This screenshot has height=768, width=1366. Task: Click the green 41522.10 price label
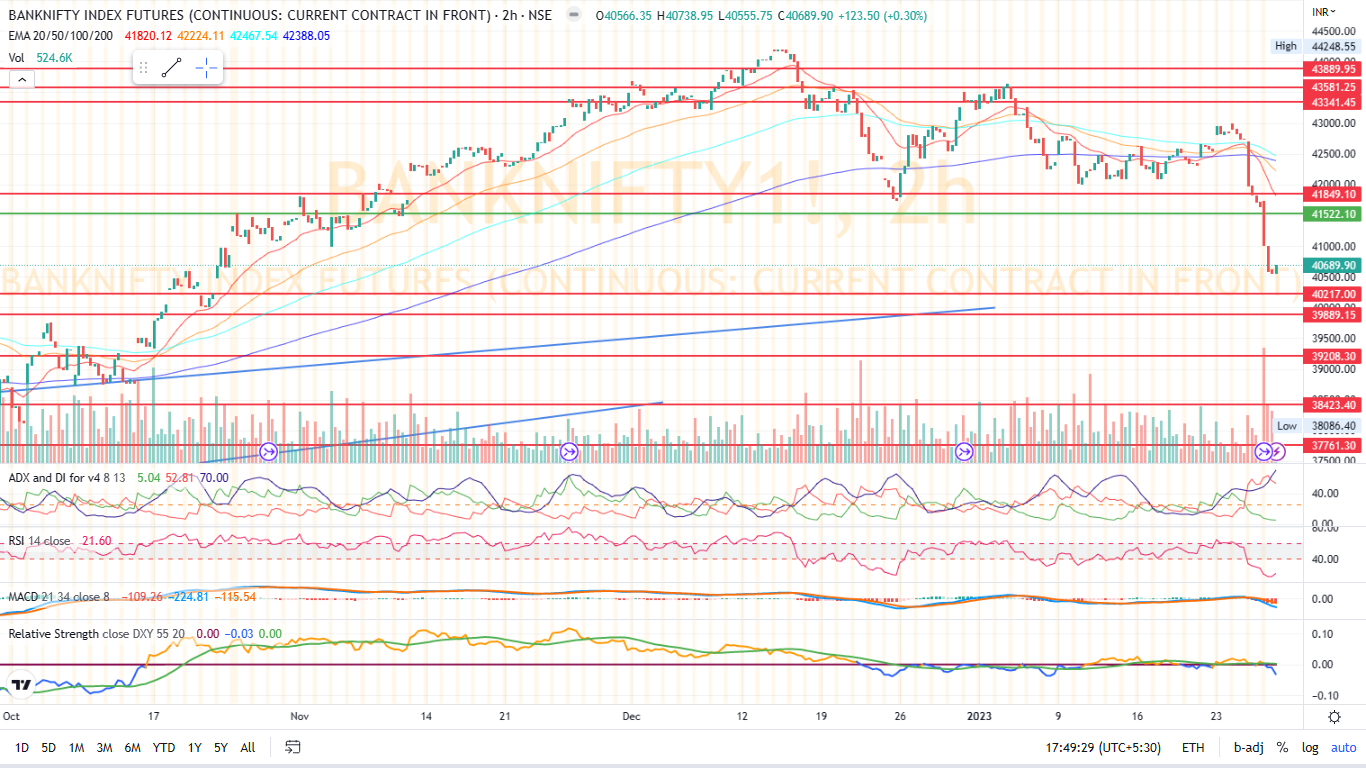(x=1334, y=214)
